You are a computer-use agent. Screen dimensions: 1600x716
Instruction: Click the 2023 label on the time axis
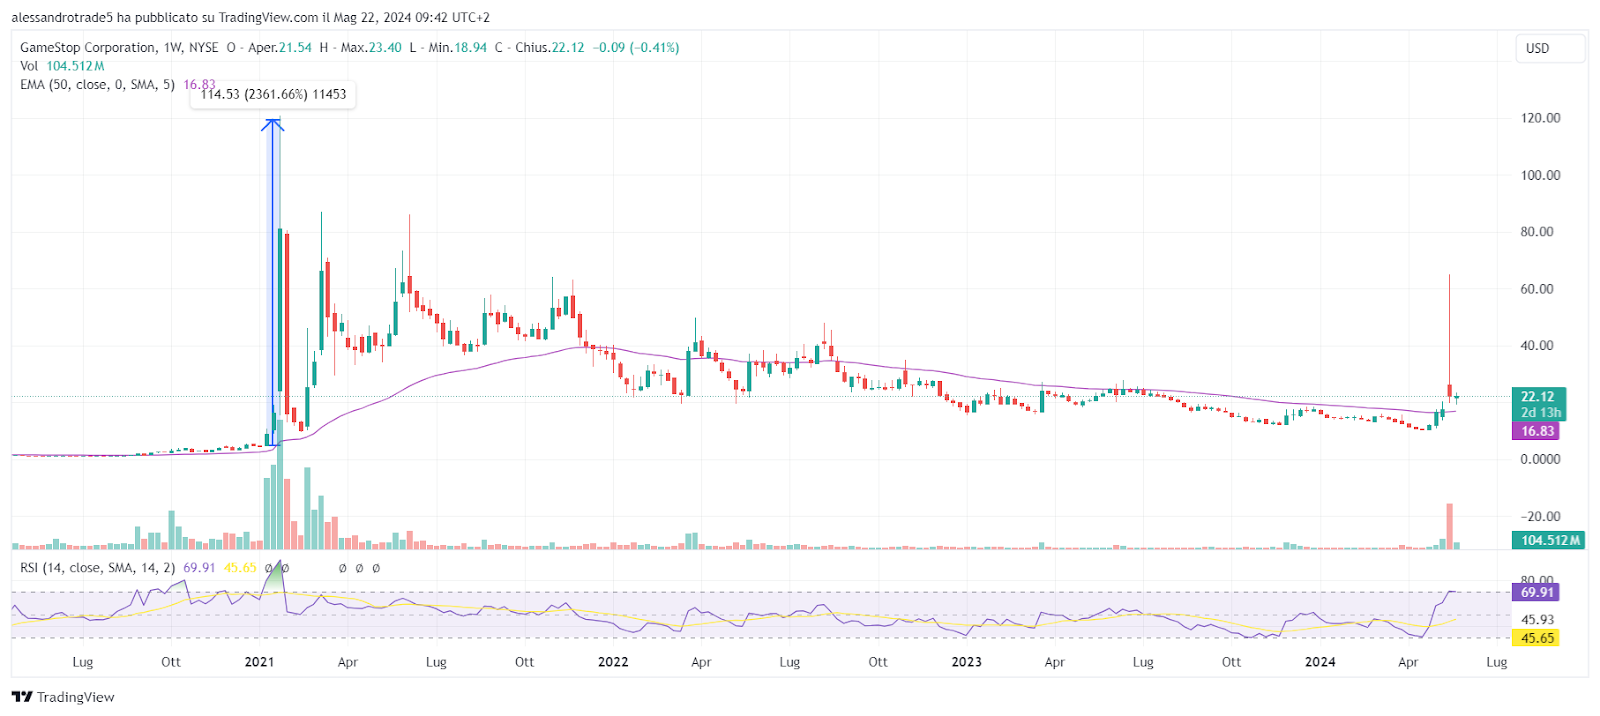966,662
